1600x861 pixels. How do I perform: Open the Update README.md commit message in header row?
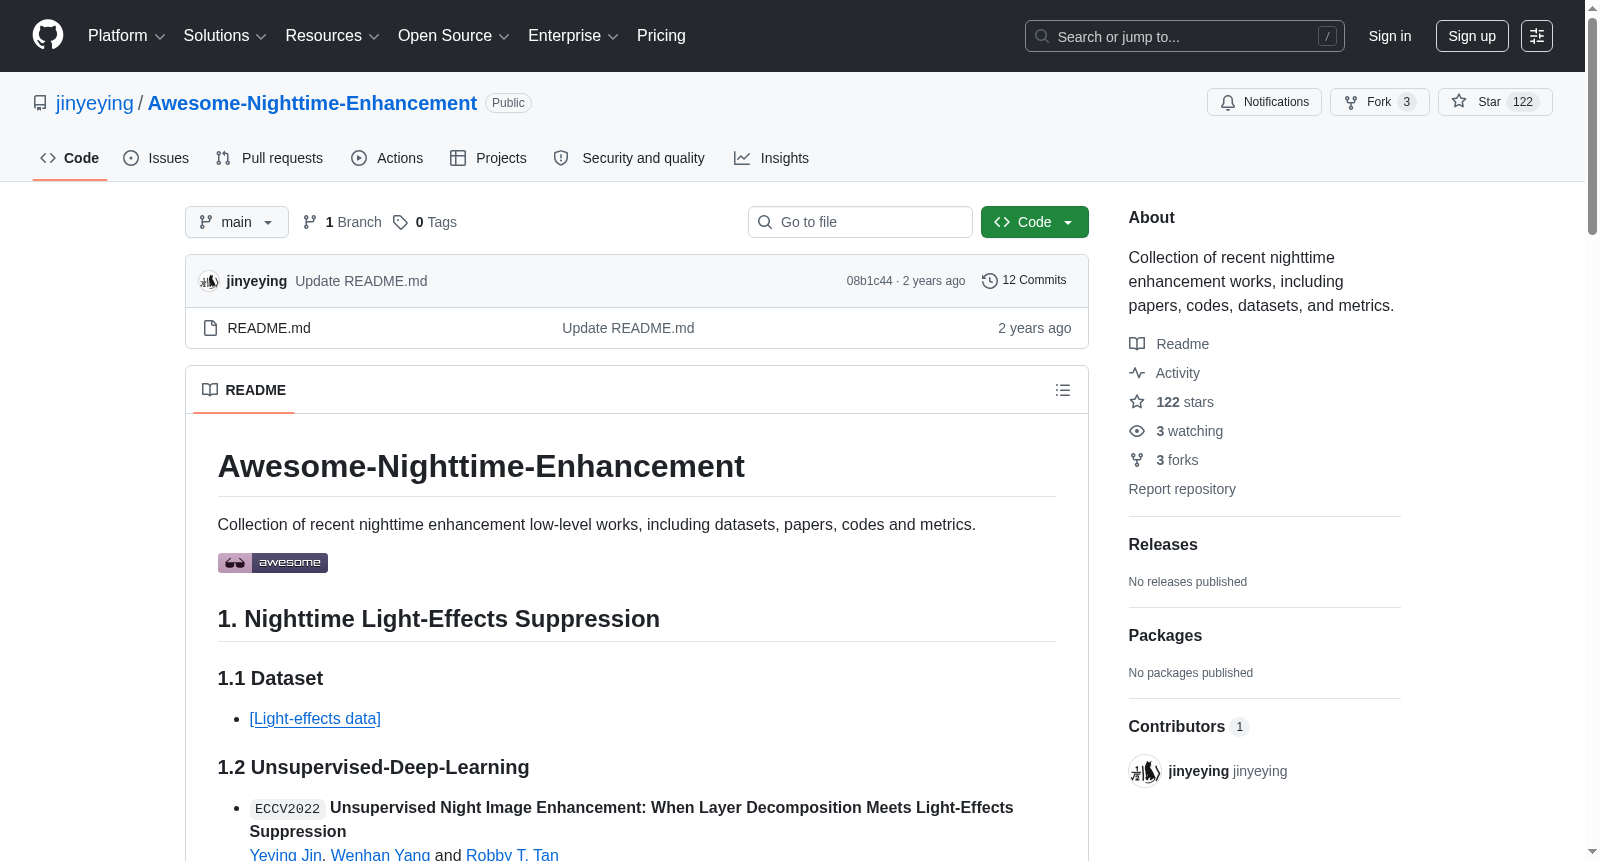[x=361, y=281]
